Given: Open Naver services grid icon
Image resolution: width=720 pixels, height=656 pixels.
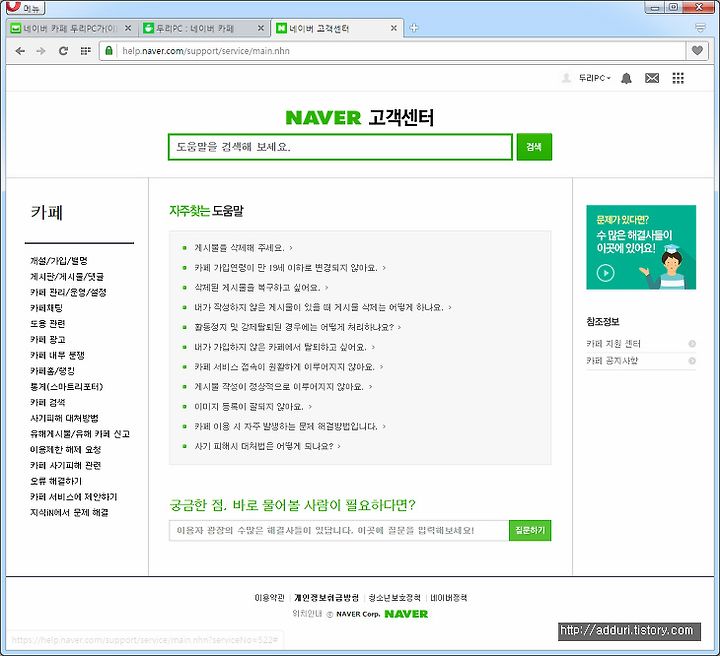Looking at the screenshot, I should tap(678, 78).
